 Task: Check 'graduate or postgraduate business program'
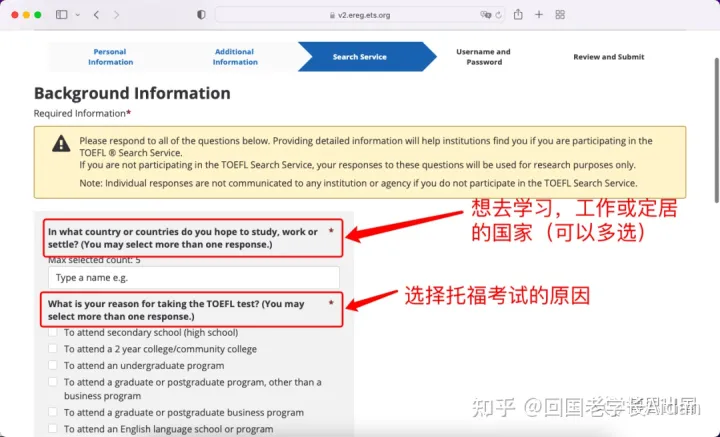coord(53,412)
